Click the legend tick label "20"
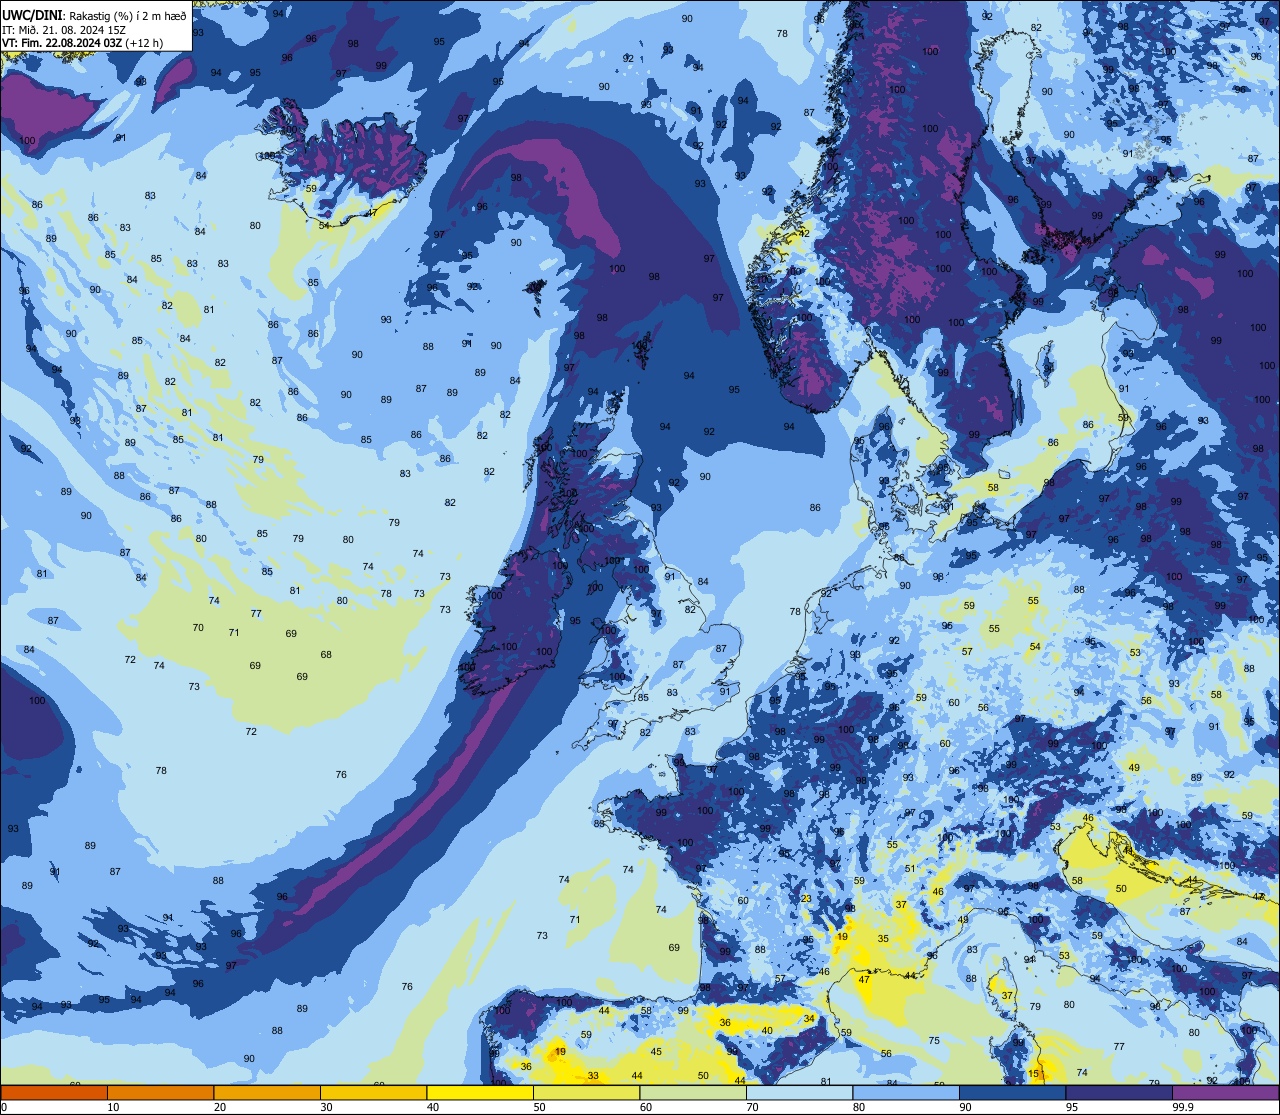1280x1115 pixels. [219, 1107]
